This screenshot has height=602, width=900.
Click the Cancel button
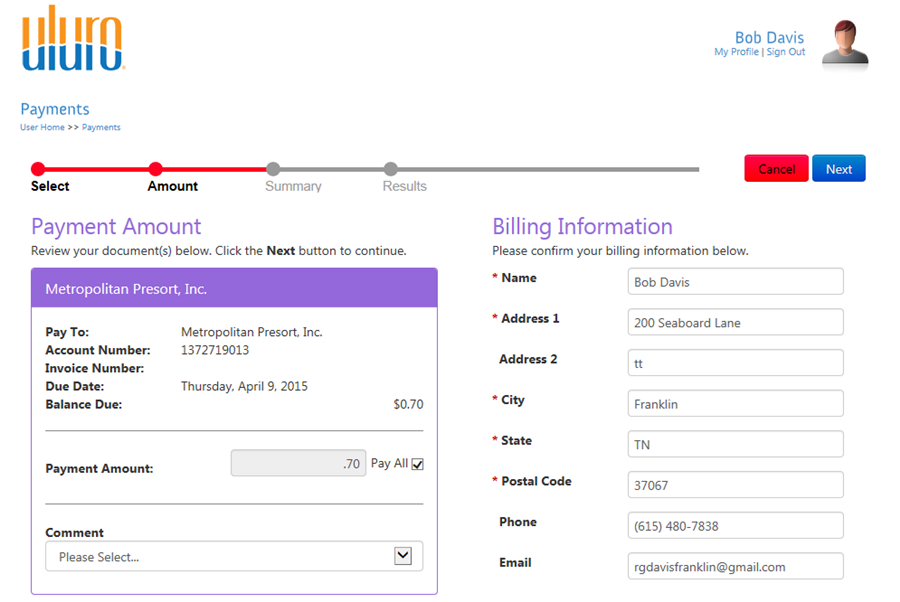(x=776, y=168)
